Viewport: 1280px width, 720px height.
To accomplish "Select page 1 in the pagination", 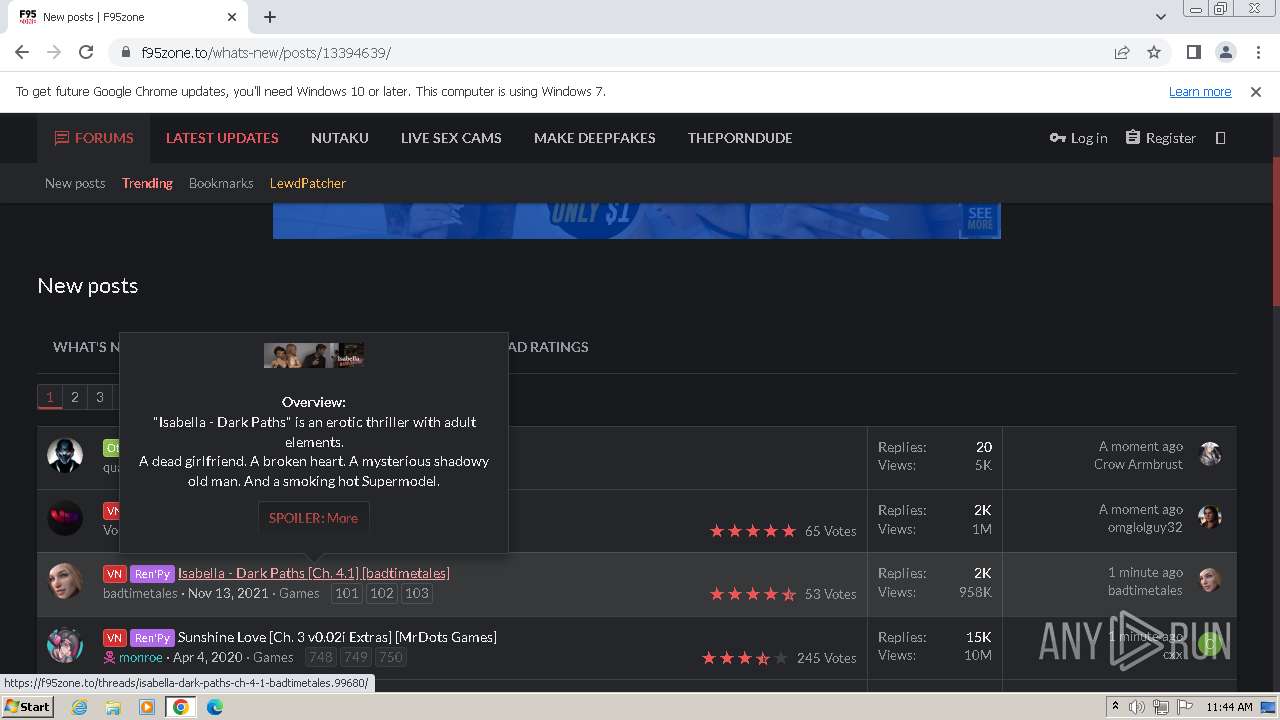I will pos(49,397).
